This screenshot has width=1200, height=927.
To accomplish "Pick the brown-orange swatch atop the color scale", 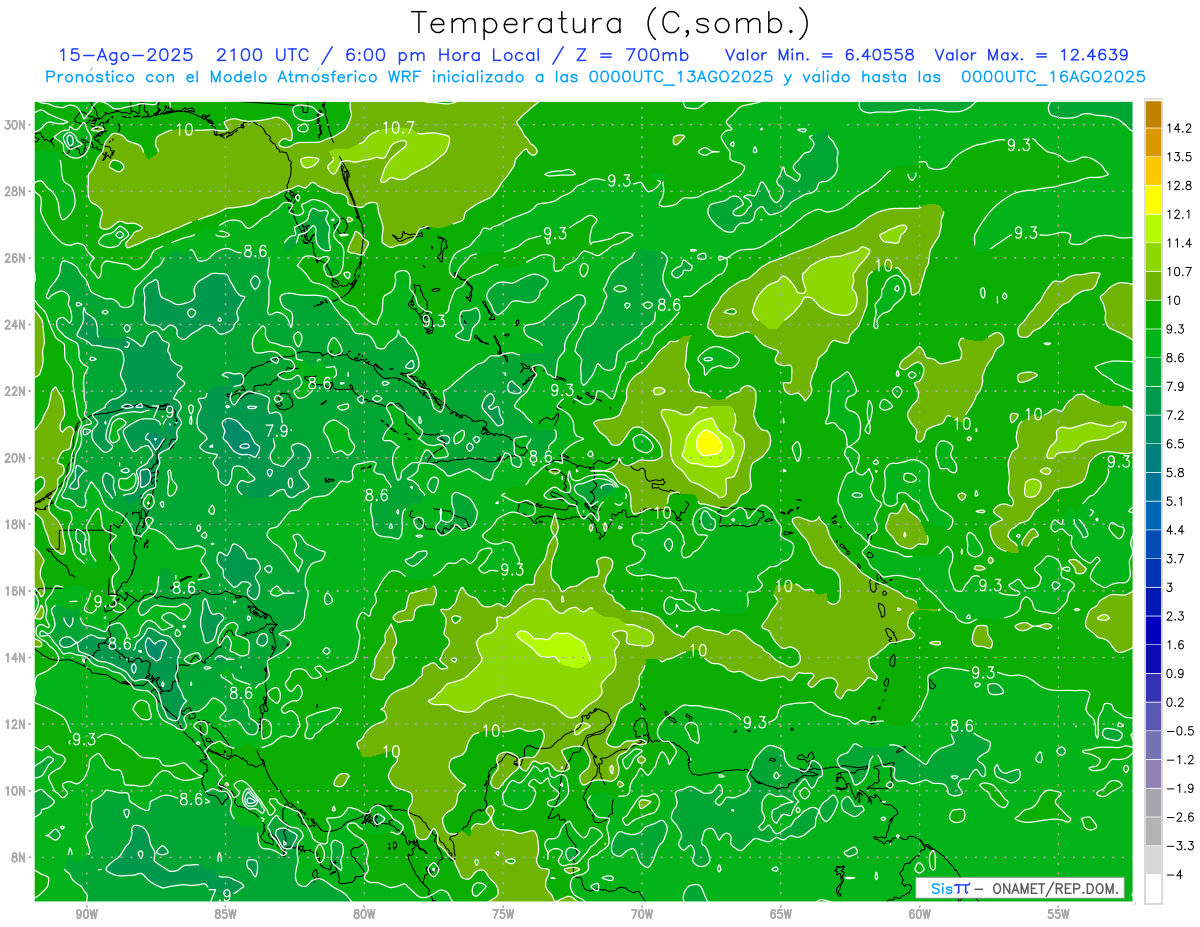I will click(x=1153, y=114).
